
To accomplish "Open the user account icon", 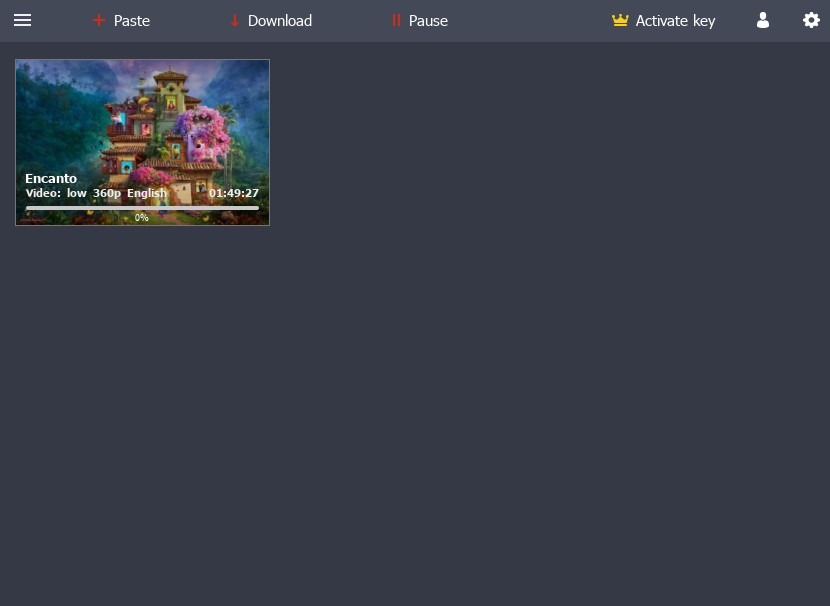I will pyautogui.click(x=763, y=21).
